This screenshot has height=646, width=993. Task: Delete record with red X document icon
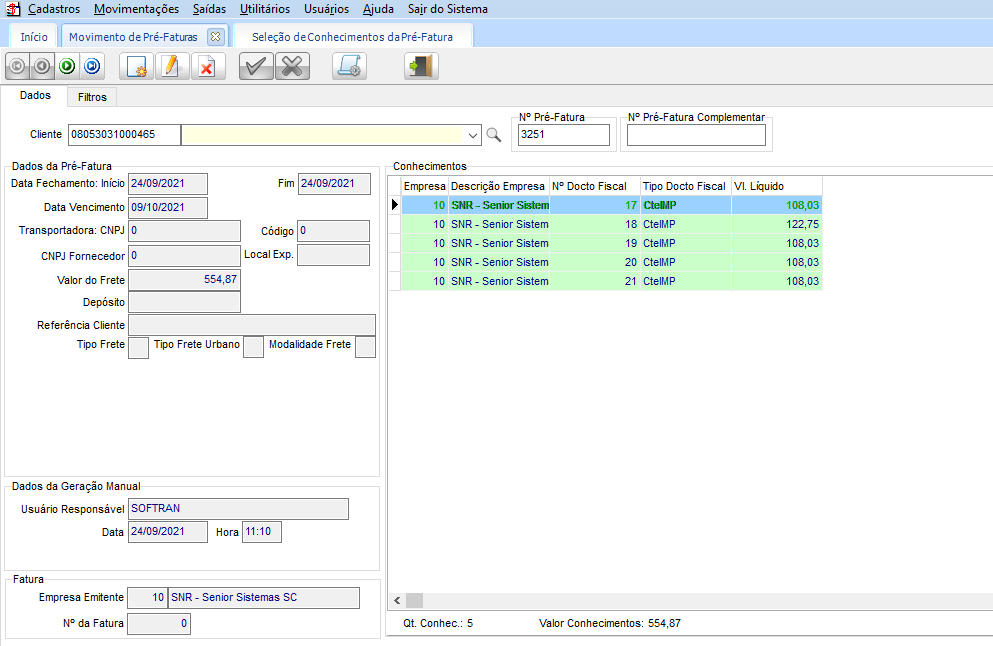coord(207,67)
